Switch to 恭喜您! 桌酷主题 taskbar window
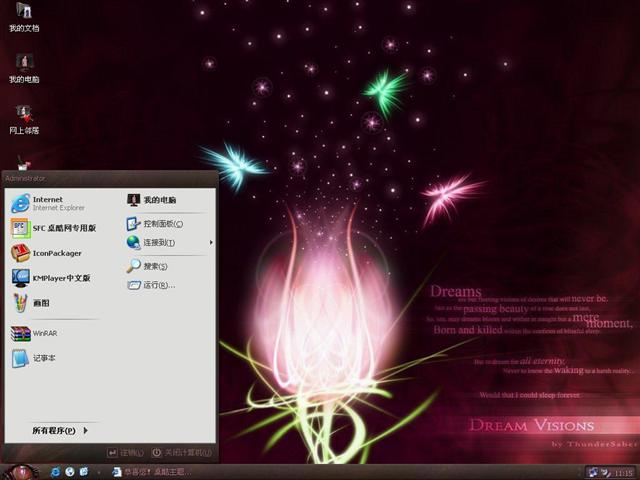Screen dimensions: 640x480 point(152,472)
